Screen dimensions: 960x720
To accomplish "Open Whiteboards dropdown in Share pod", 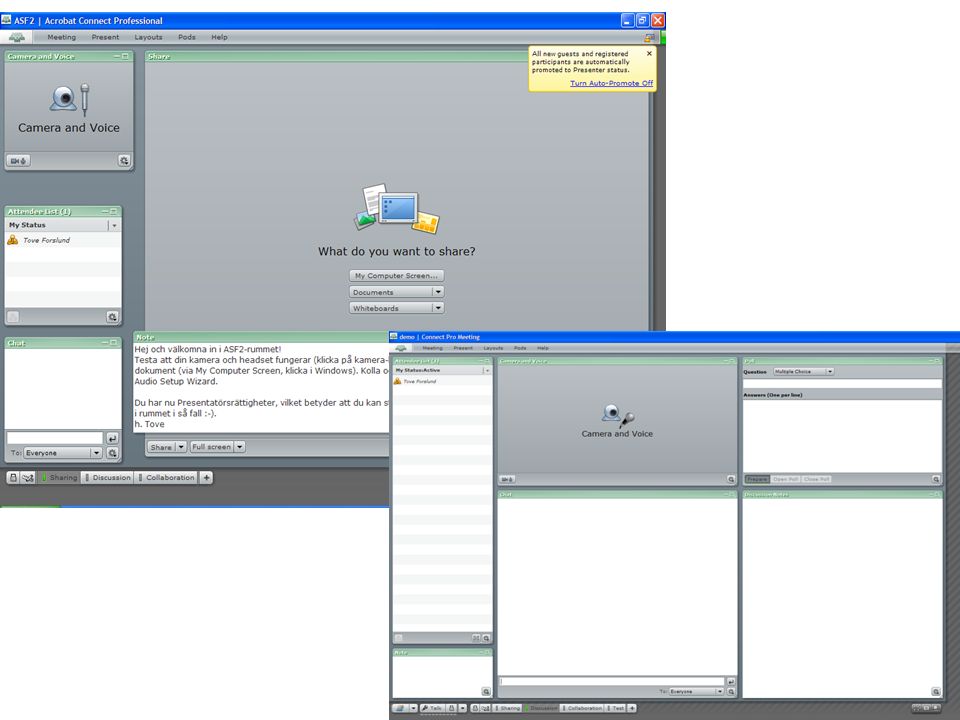I will [438, 308].
